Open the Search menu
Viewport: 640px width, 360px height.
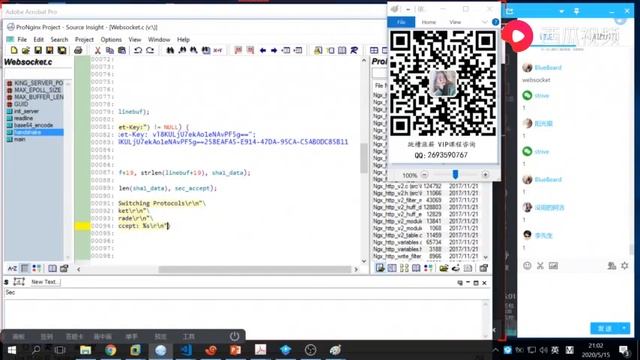click(59, 39)
